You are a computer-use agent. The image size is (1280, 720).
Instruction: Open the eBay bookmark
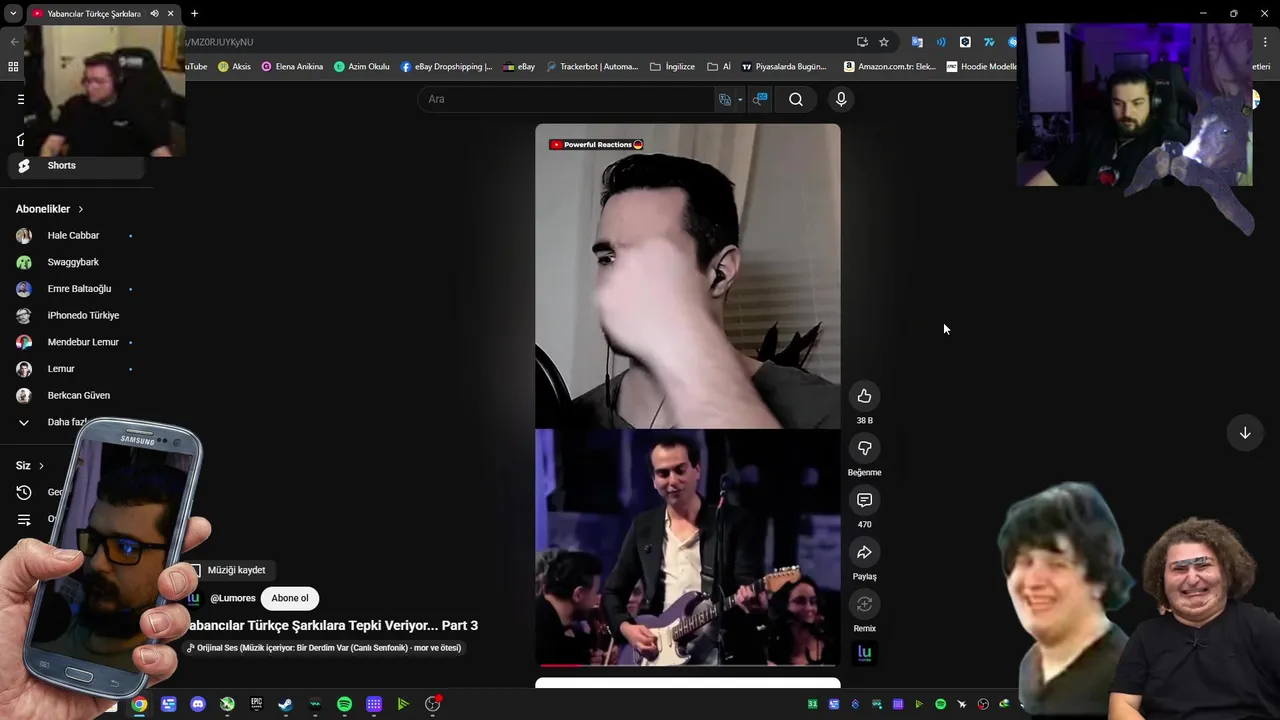click(x=519, y=67)
